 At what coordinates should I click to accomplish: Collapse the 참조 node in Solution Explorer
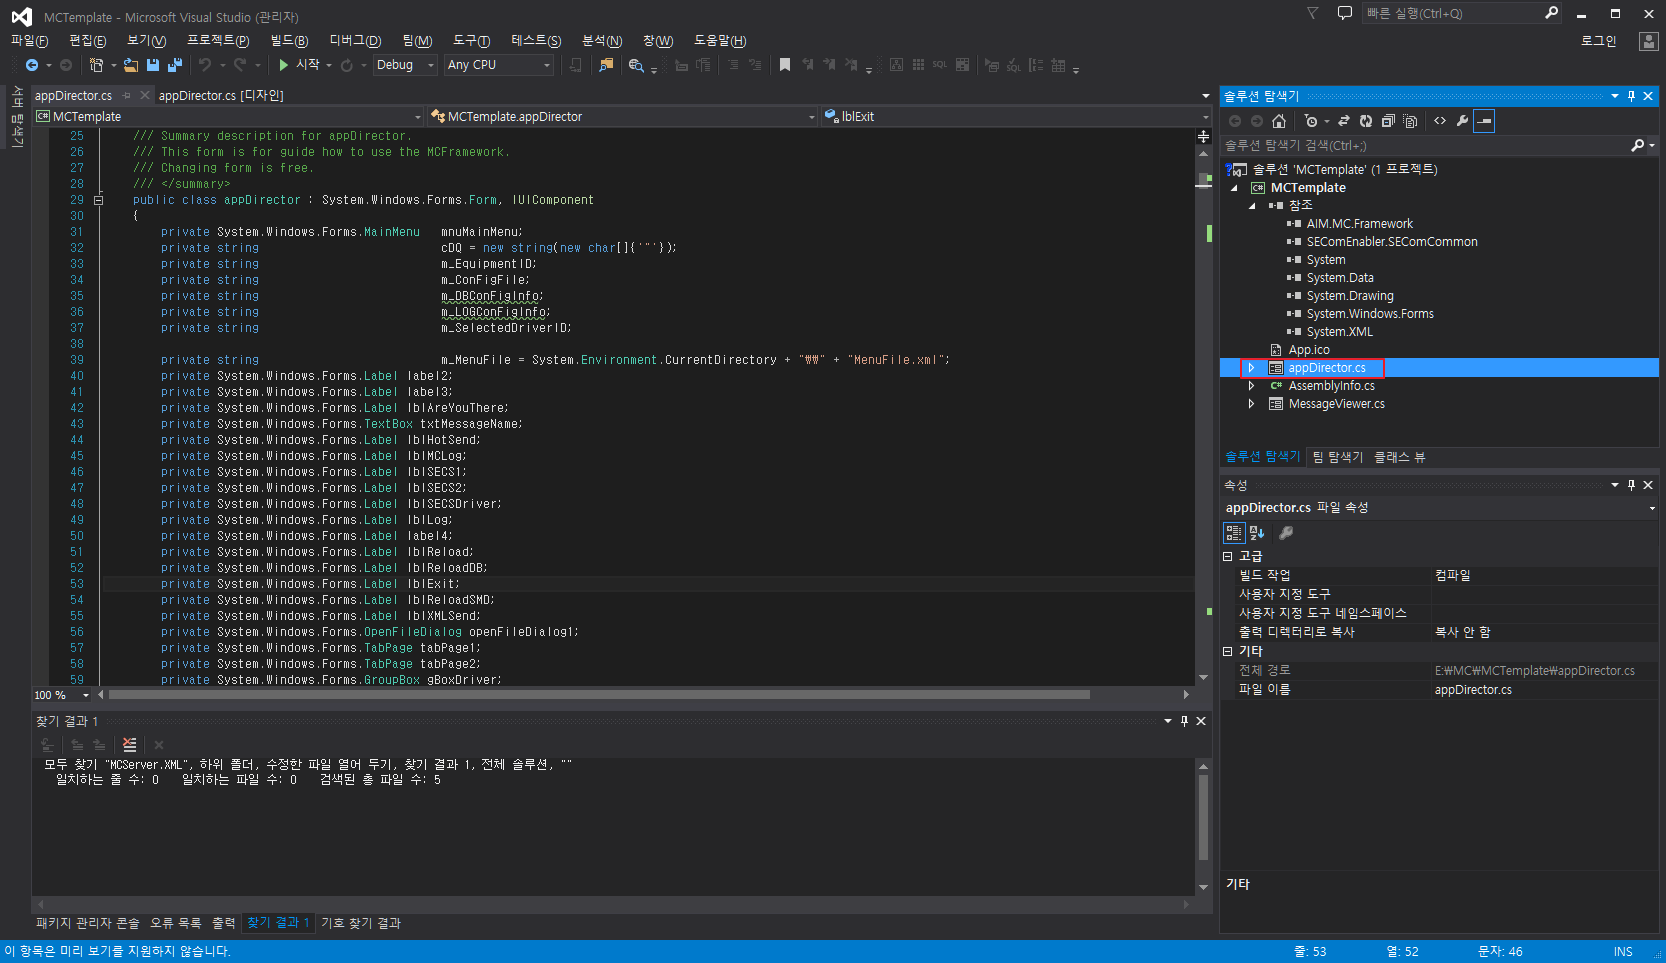(1251, 205)
